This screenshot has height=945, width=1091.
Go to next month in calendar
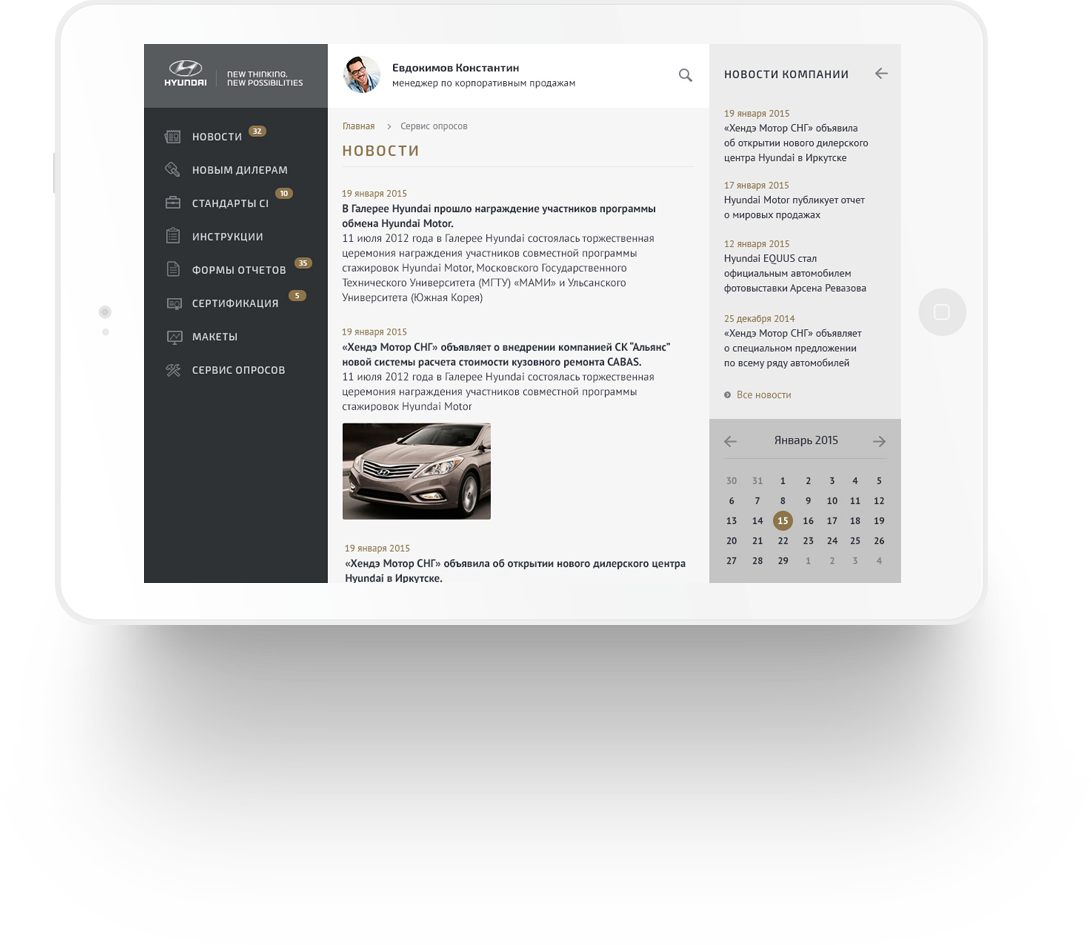(879, 441)
